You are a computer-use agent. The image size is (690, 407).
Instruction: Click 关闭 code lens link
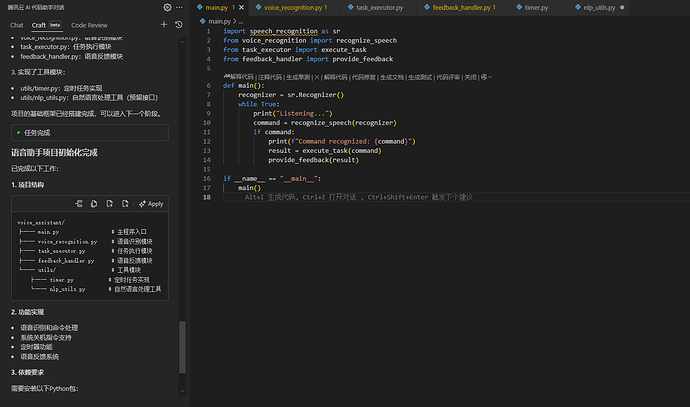coord(470,77)
